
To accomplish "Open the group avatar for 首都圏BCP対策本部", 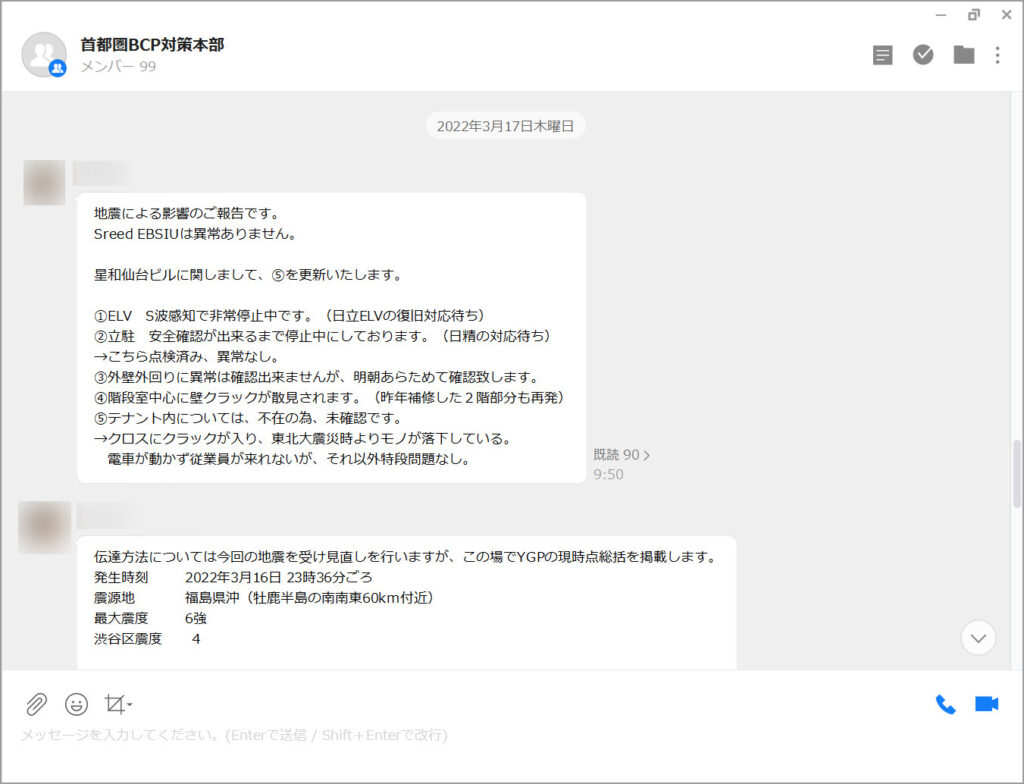I will [x=43, y=55].
